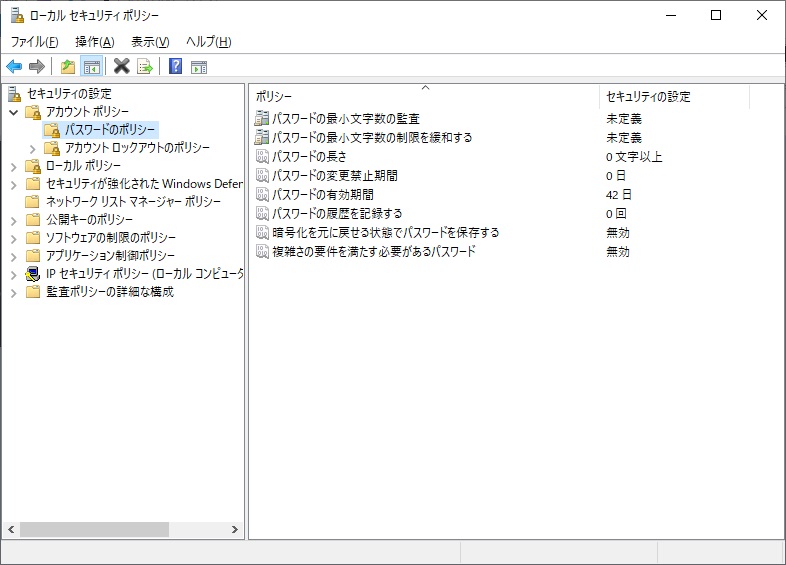786x565 pixels.
Task: Select the パスワードの有効期間 policy text
Action: pos(323,195)
